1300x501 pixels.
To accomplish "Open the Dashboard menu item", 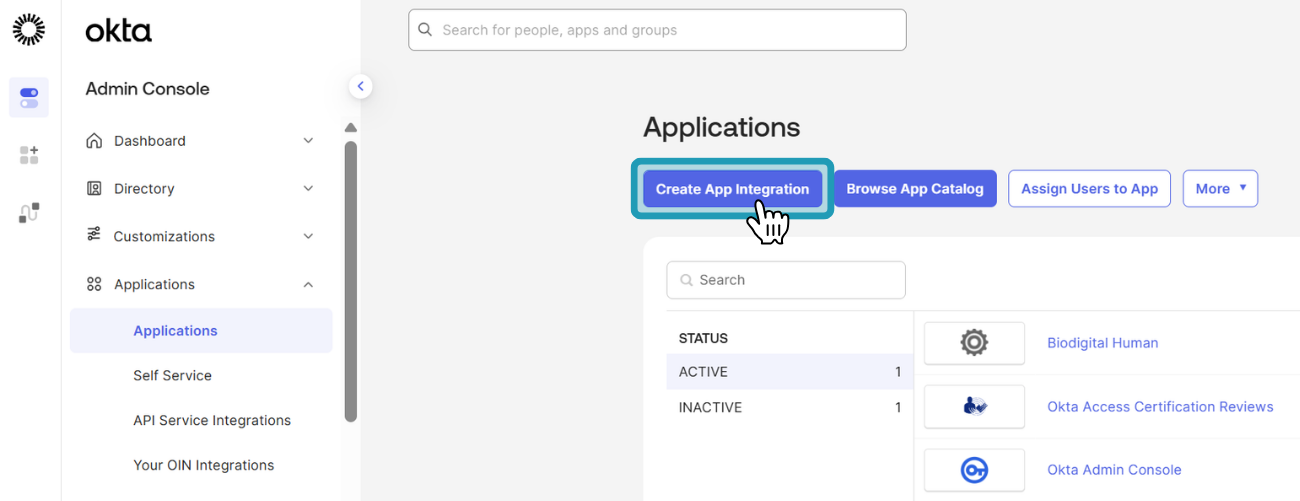I will pyautogui.click(x=201, y=141).
